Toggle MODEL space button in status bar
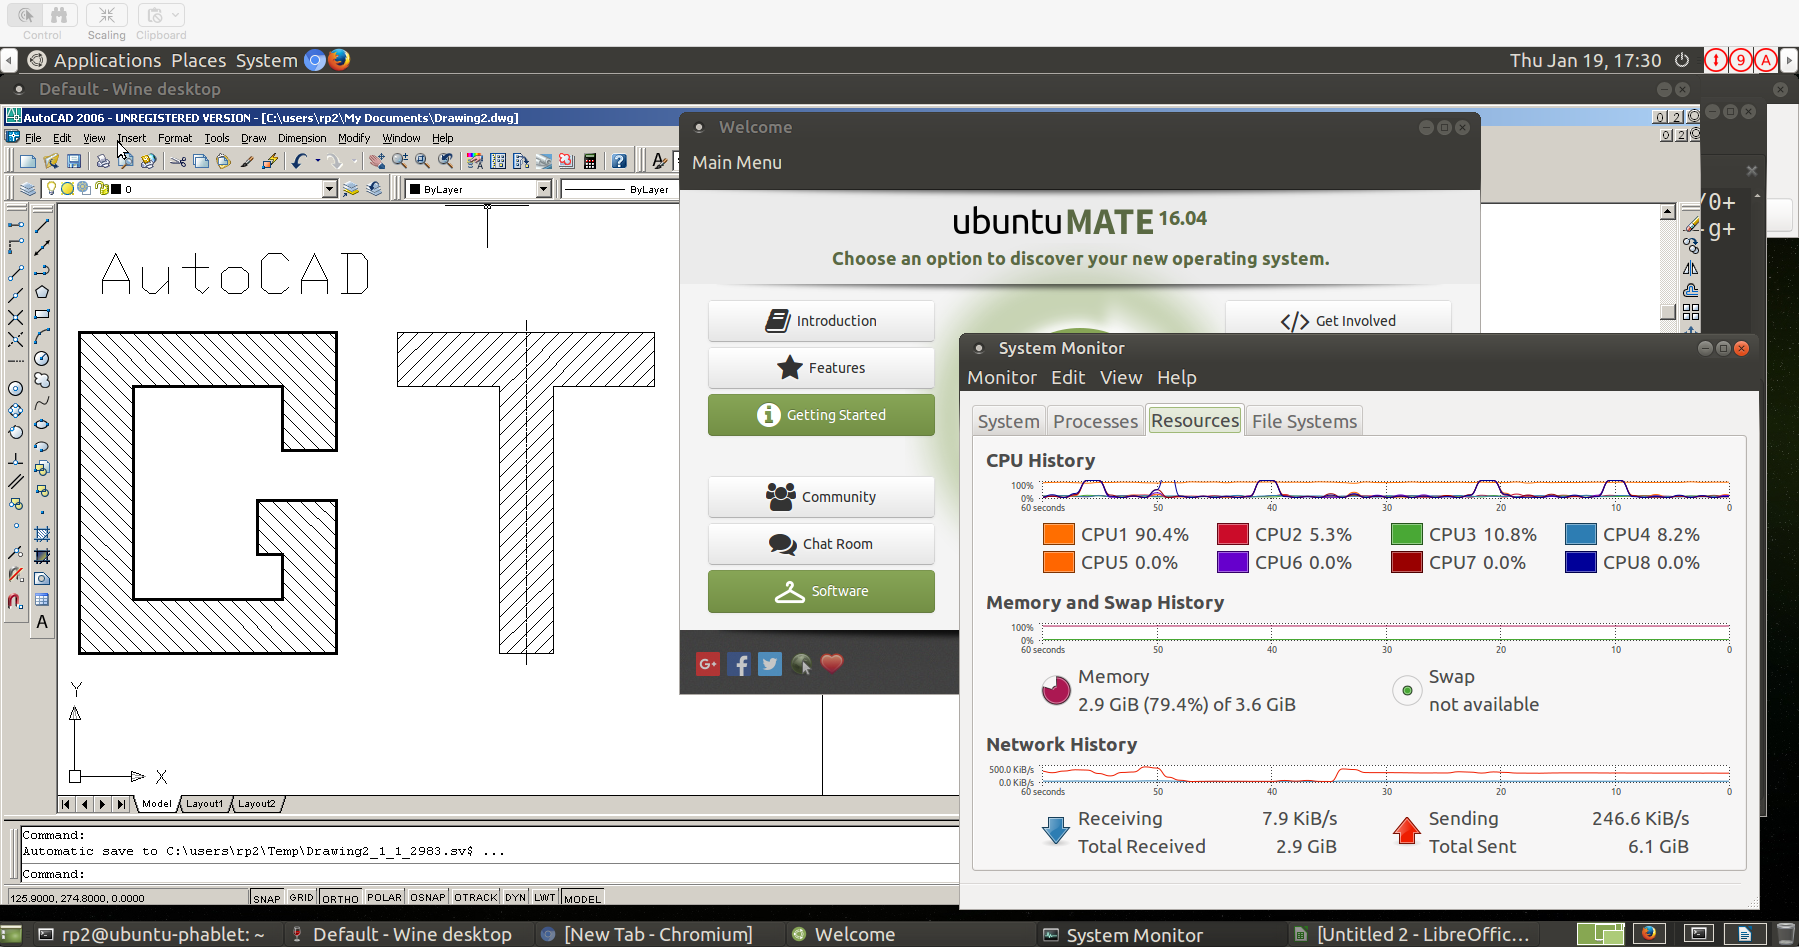 (583, 898)
